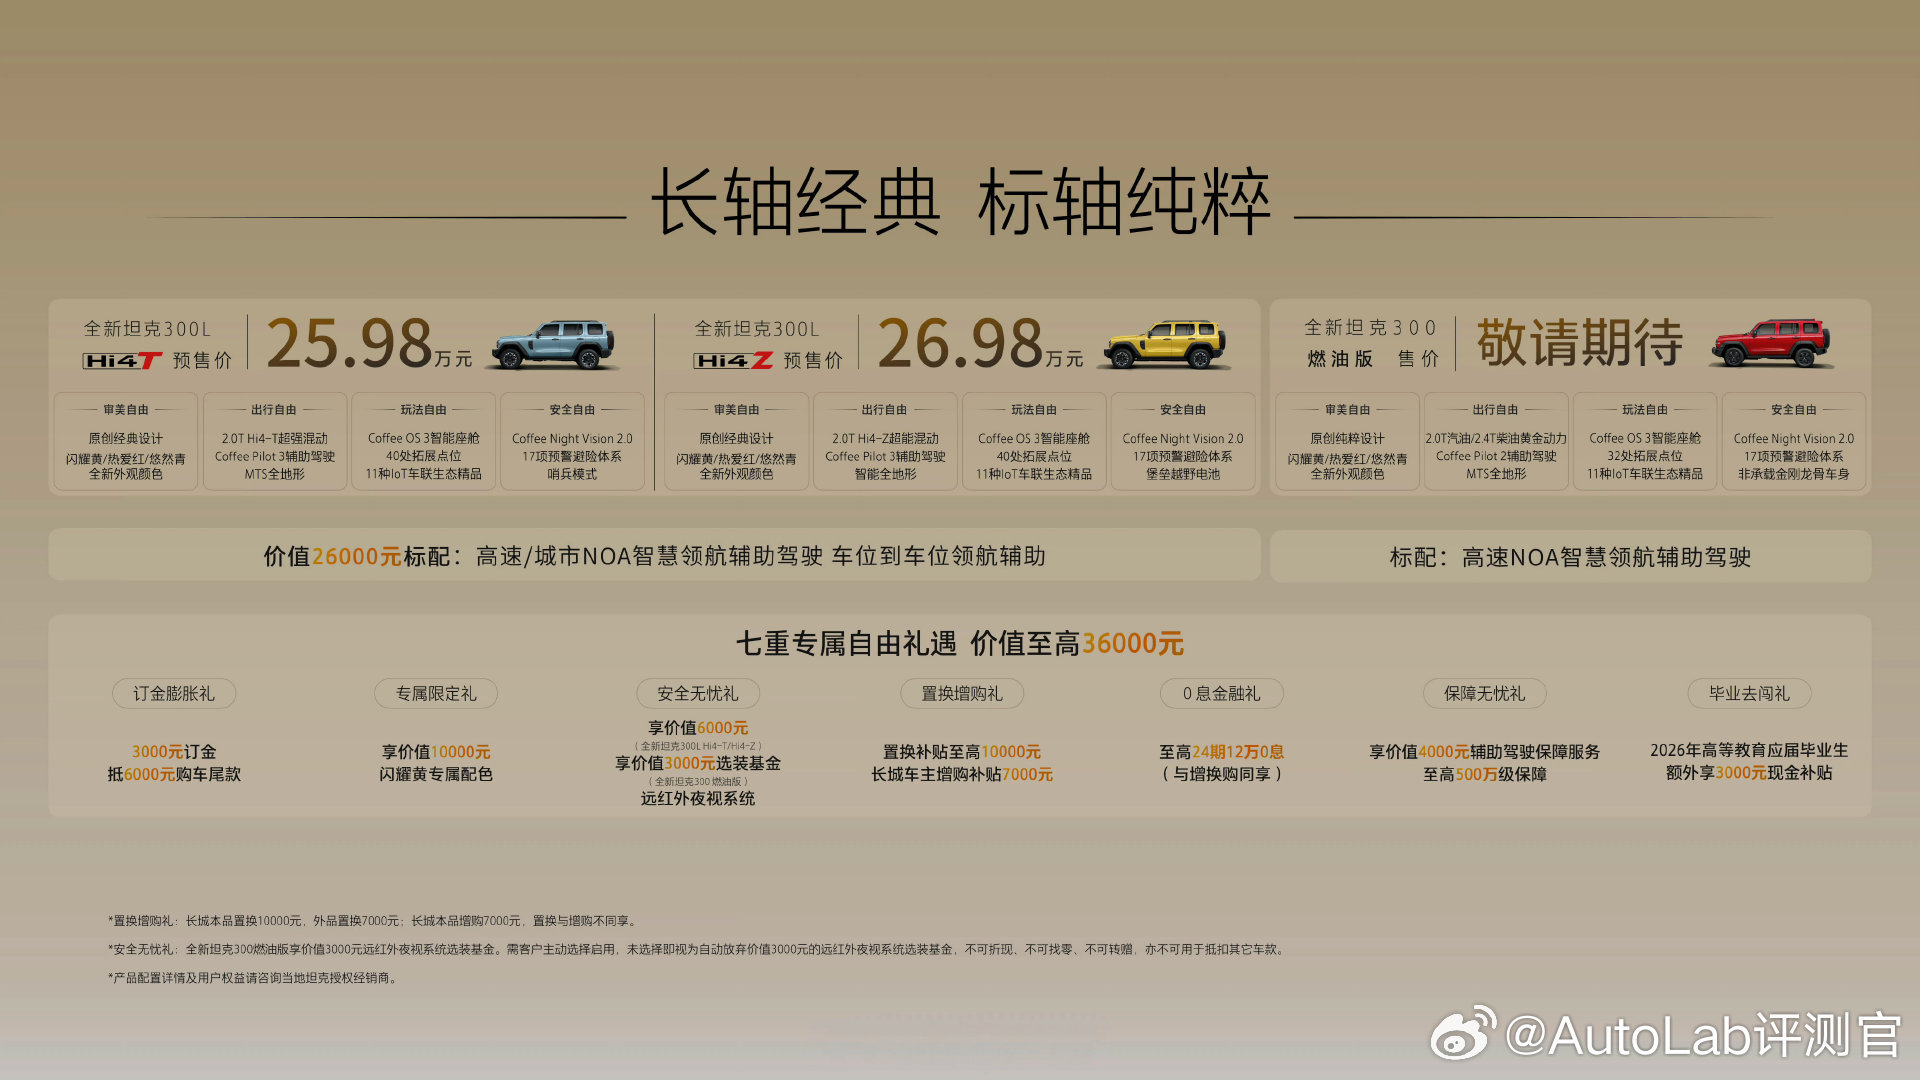Click the 享价值3000元选装基金 text
This screenshot has height=1080, width=1920.
(698, 763)
